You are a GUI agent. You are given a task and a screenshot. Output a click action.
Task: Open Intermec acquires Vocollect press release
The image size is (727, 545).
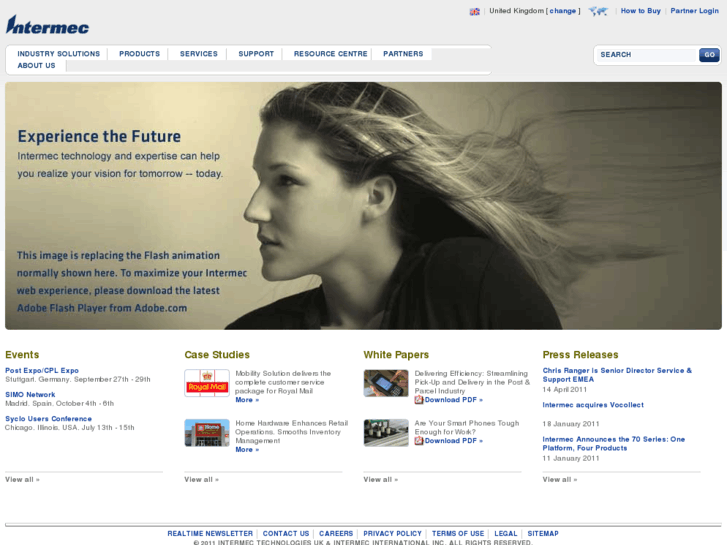pos(593,405)
